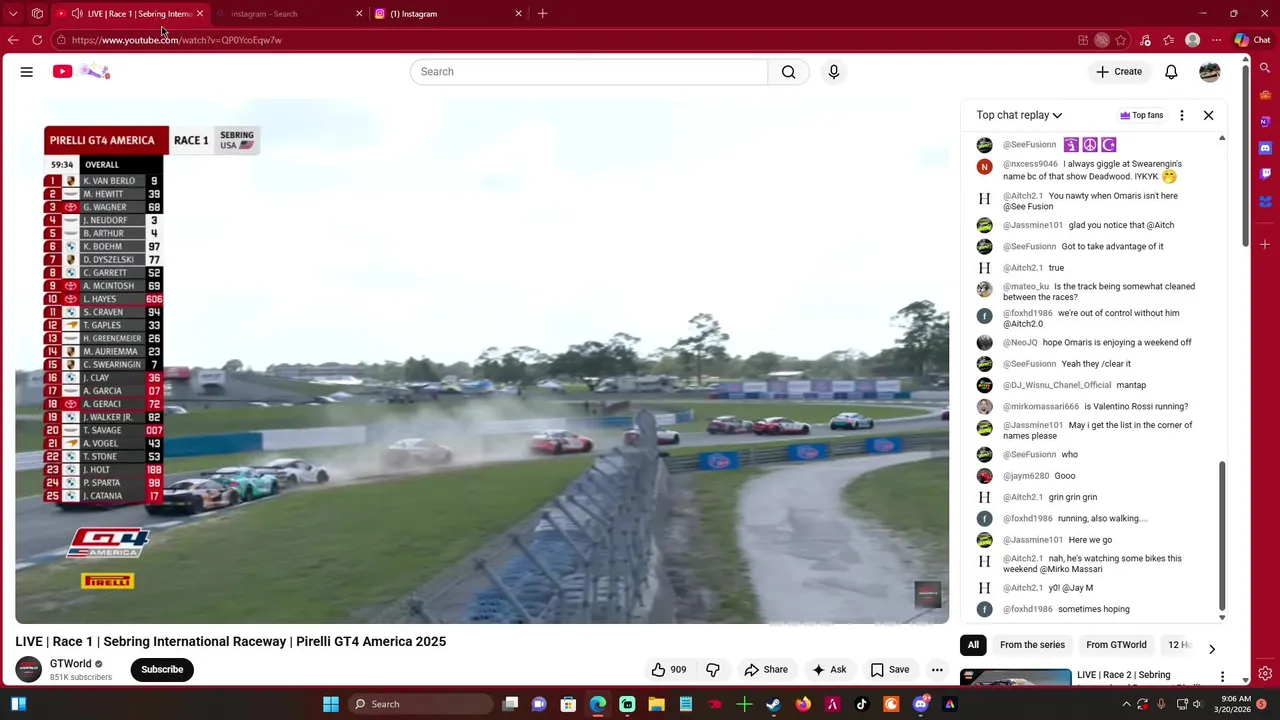Open a new browser tab

pos(542,14)
